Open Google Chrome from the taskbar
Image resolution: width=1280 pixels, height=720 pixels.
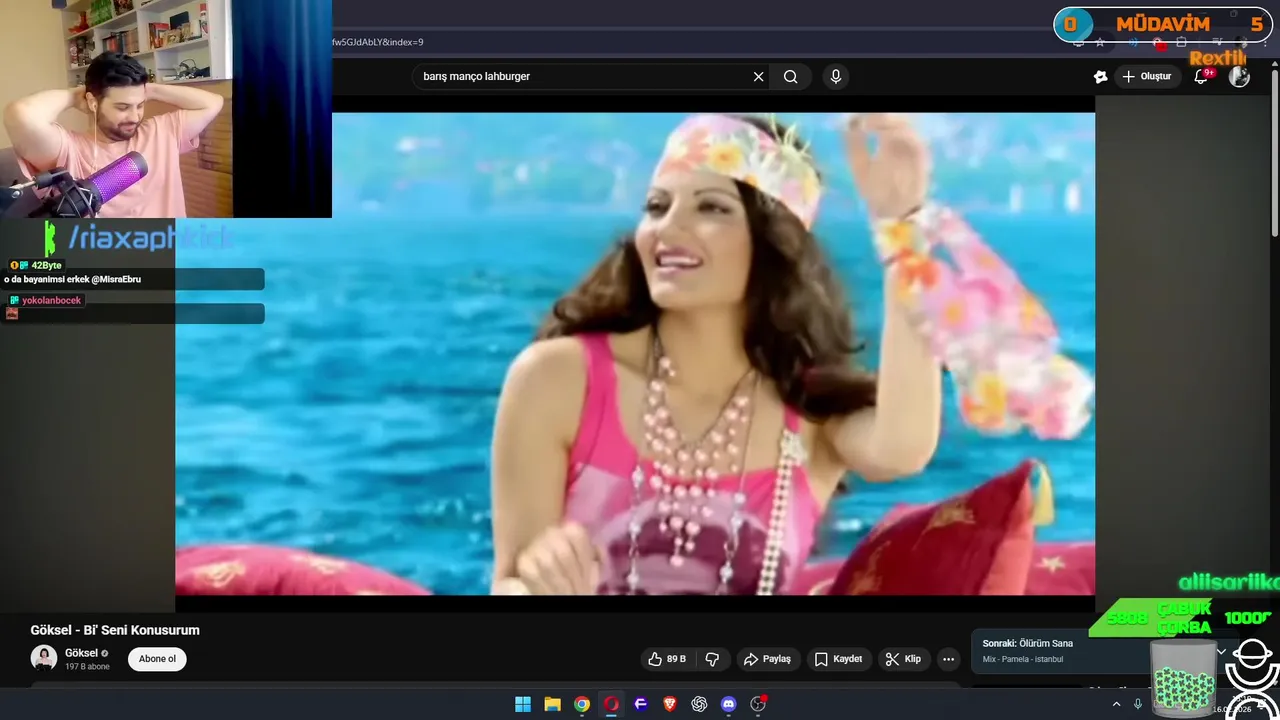click(x=582, y=704)
